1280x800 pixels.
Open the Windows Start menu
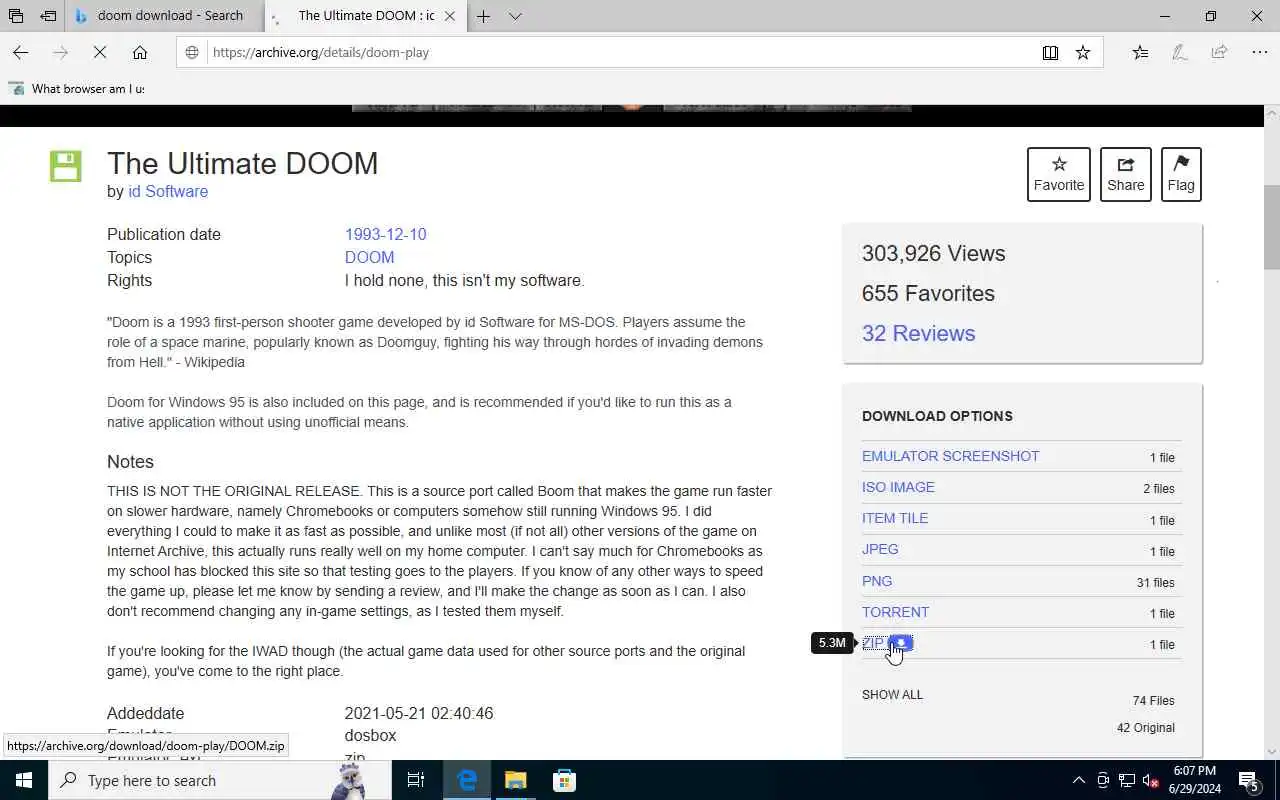click(x=24, y=780)
